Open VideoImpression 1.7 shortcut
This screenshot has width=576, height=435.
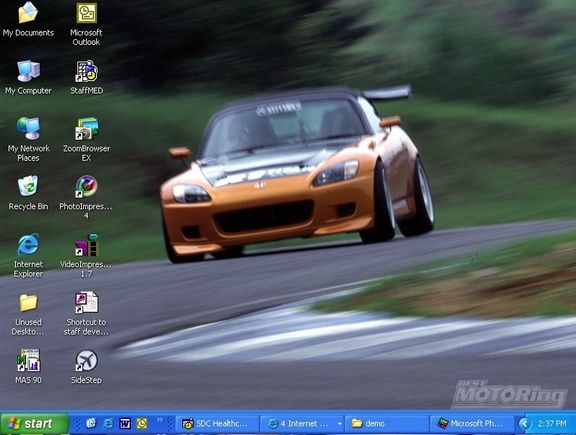pos(86,255)
